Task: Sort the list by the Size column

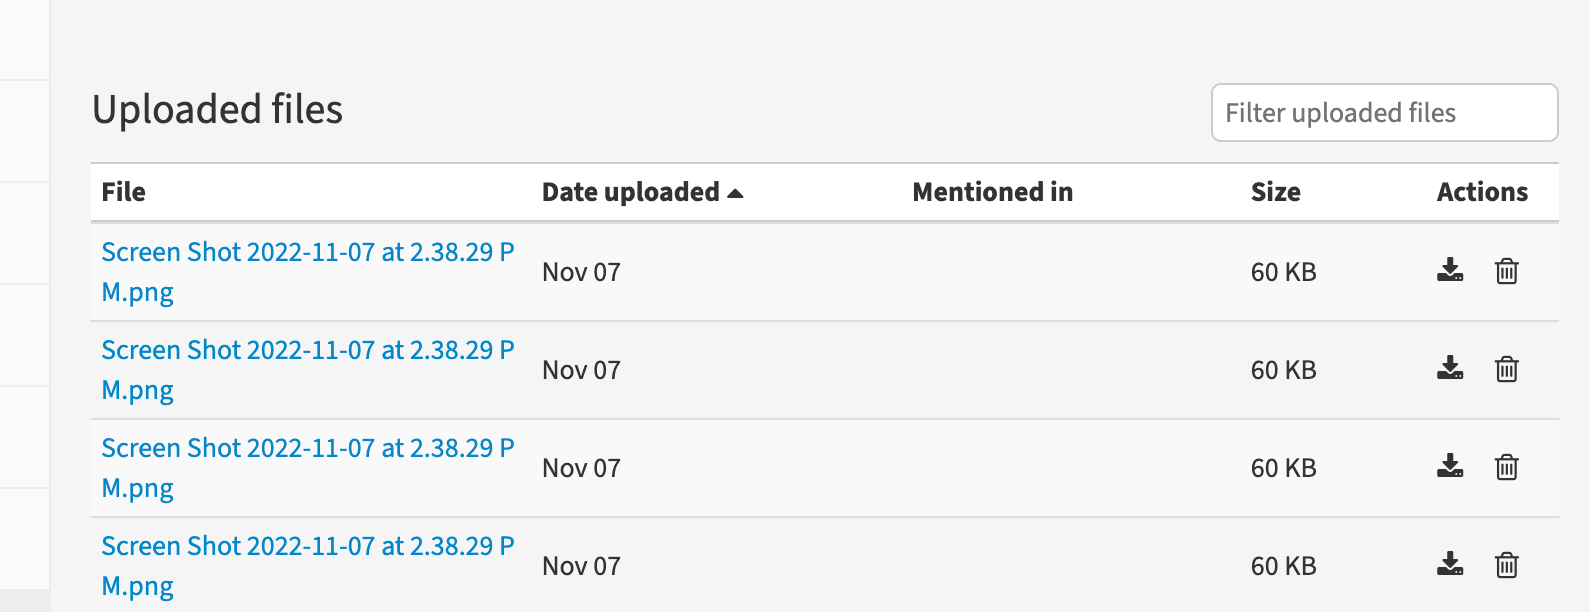Action: coord(1275,192)
